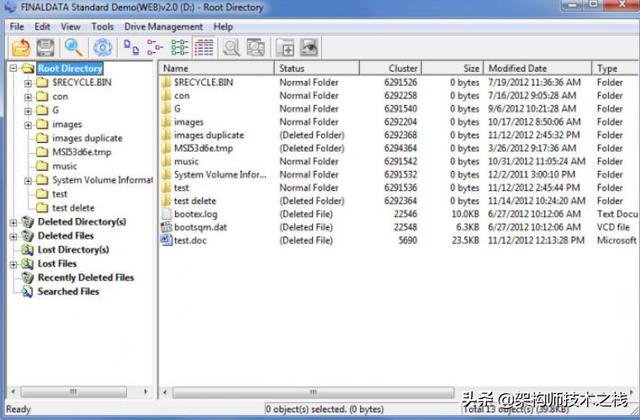Sort by the Name column header
This screenshot has height=420, width=640.
point(216,68)
